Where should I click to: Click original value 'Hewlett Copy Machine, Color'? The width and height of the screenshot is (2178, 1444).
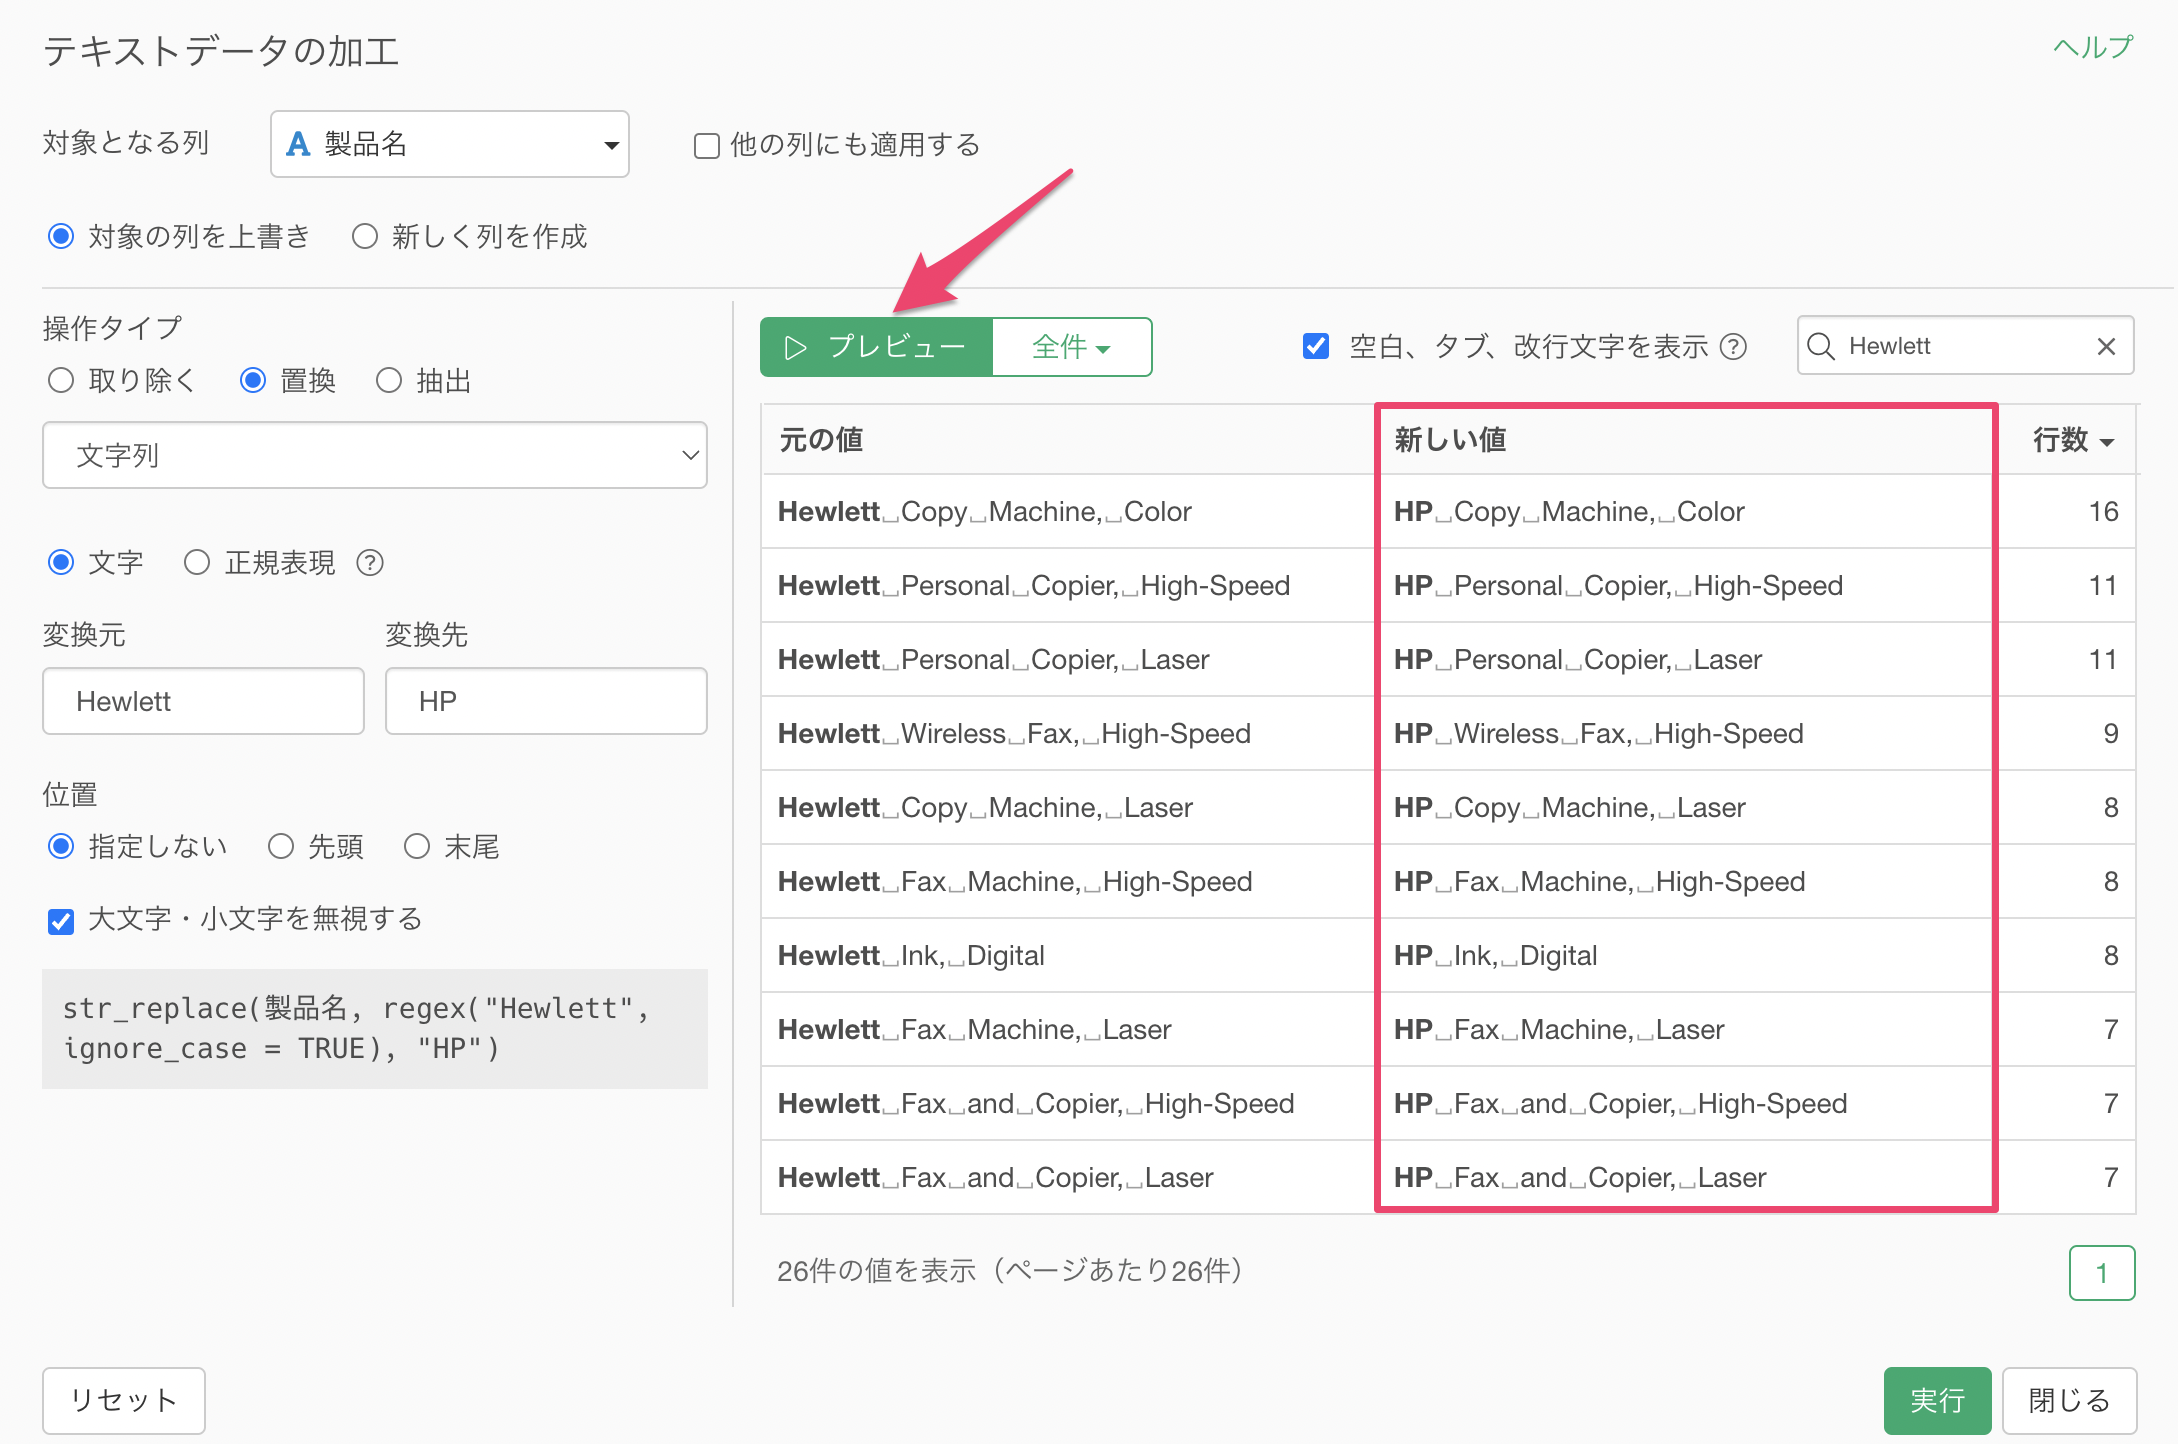(x=985, y=511)
